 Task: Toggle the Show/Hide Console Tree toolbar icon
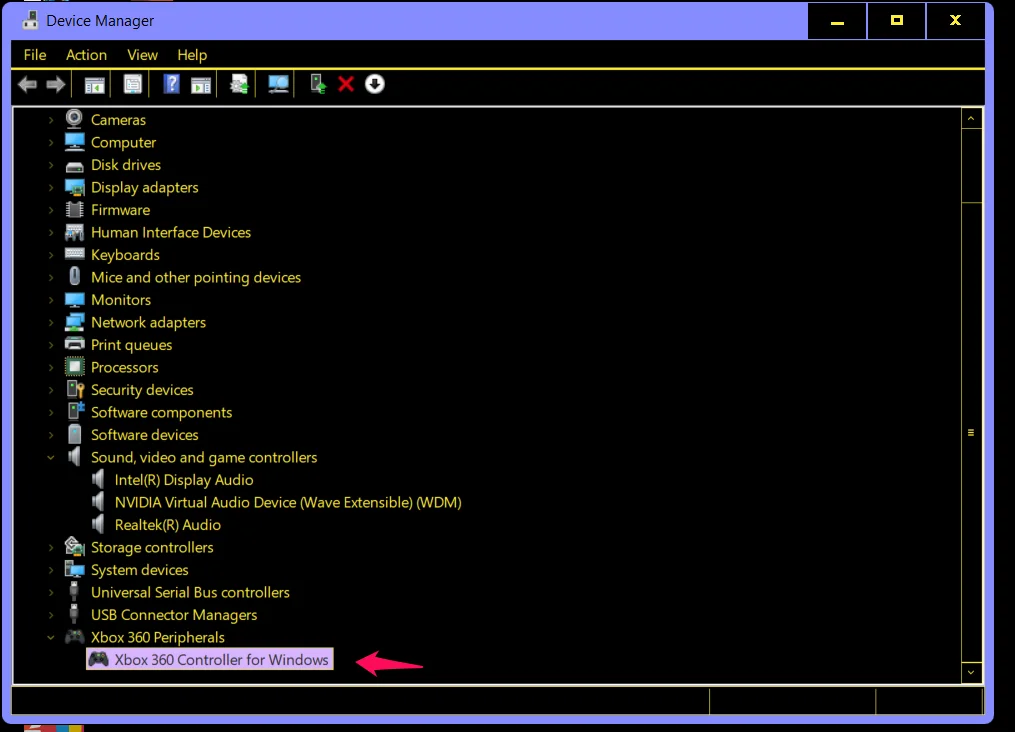click(x=95, y=84)
